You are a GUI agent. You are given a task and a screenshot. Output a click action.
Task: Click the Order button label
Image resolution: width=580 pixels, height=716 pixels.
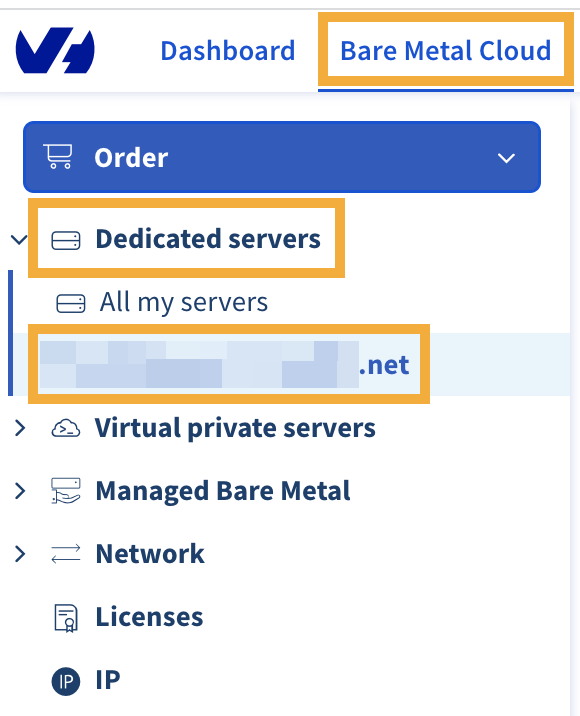tap(131, 158)
